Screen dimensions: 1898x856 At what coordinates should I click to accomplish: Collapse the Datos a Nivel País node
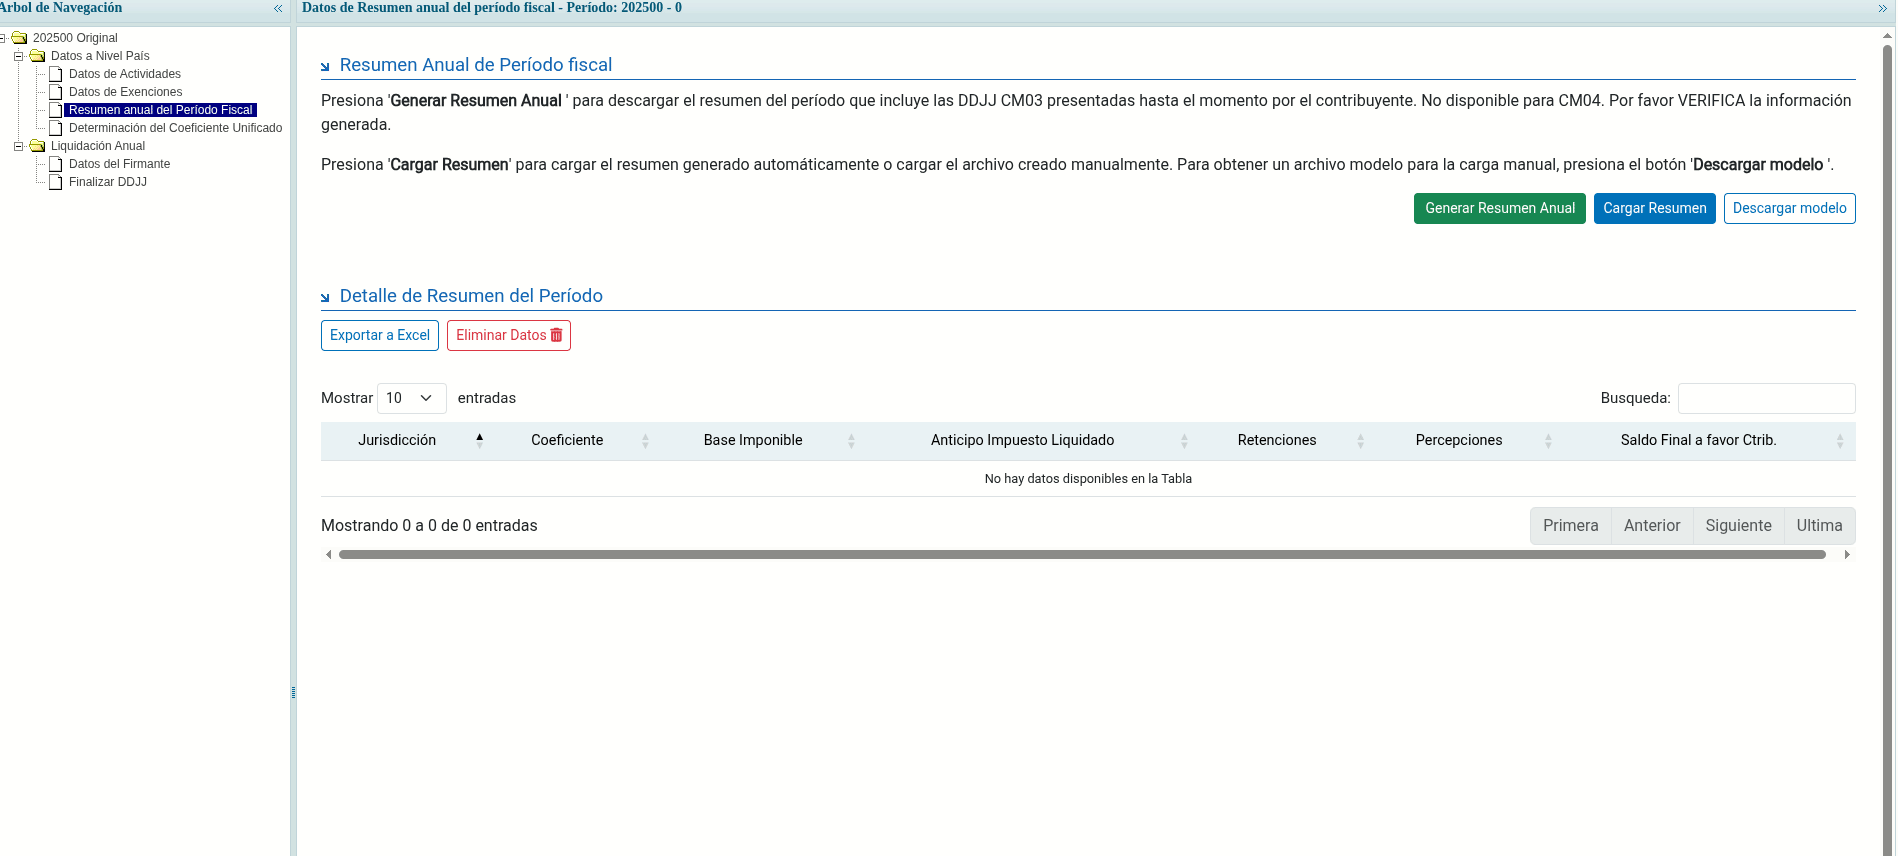[18, 56]
